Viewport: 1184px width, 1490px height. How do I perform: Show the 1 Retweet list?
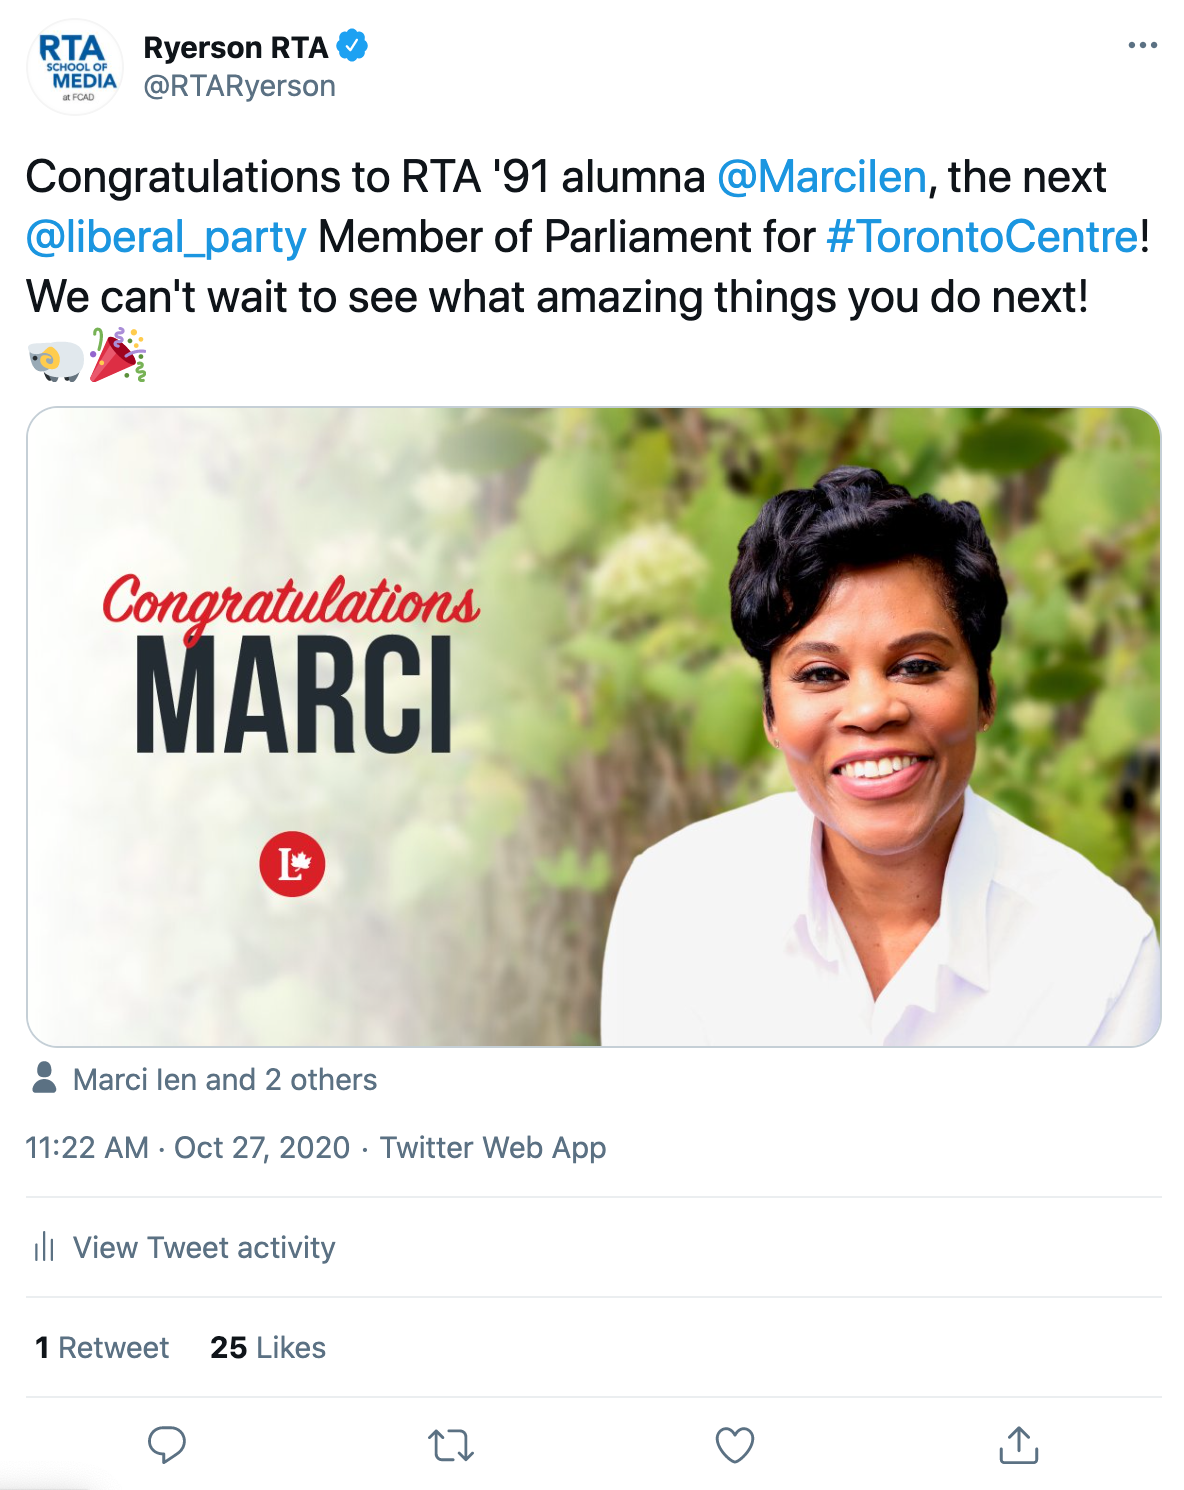pyautogui.click(x=102, y=1348)
